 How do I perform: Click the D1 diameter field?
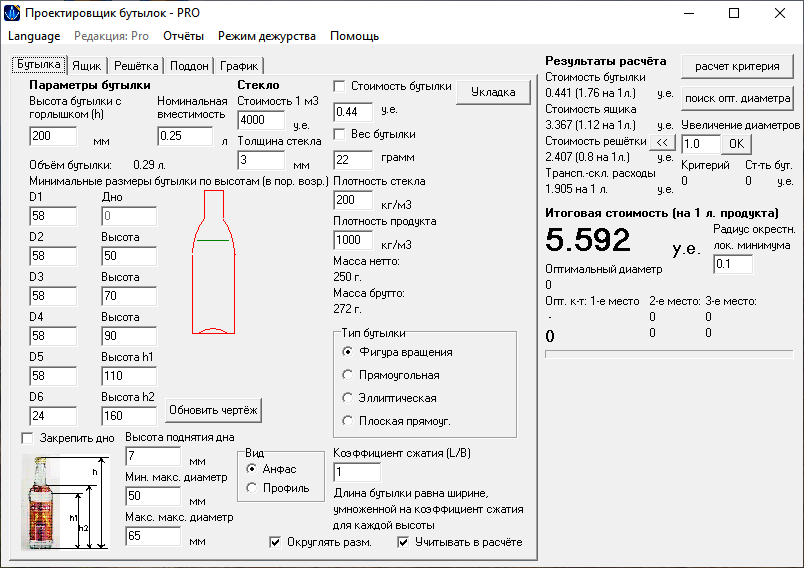[53, 216]
